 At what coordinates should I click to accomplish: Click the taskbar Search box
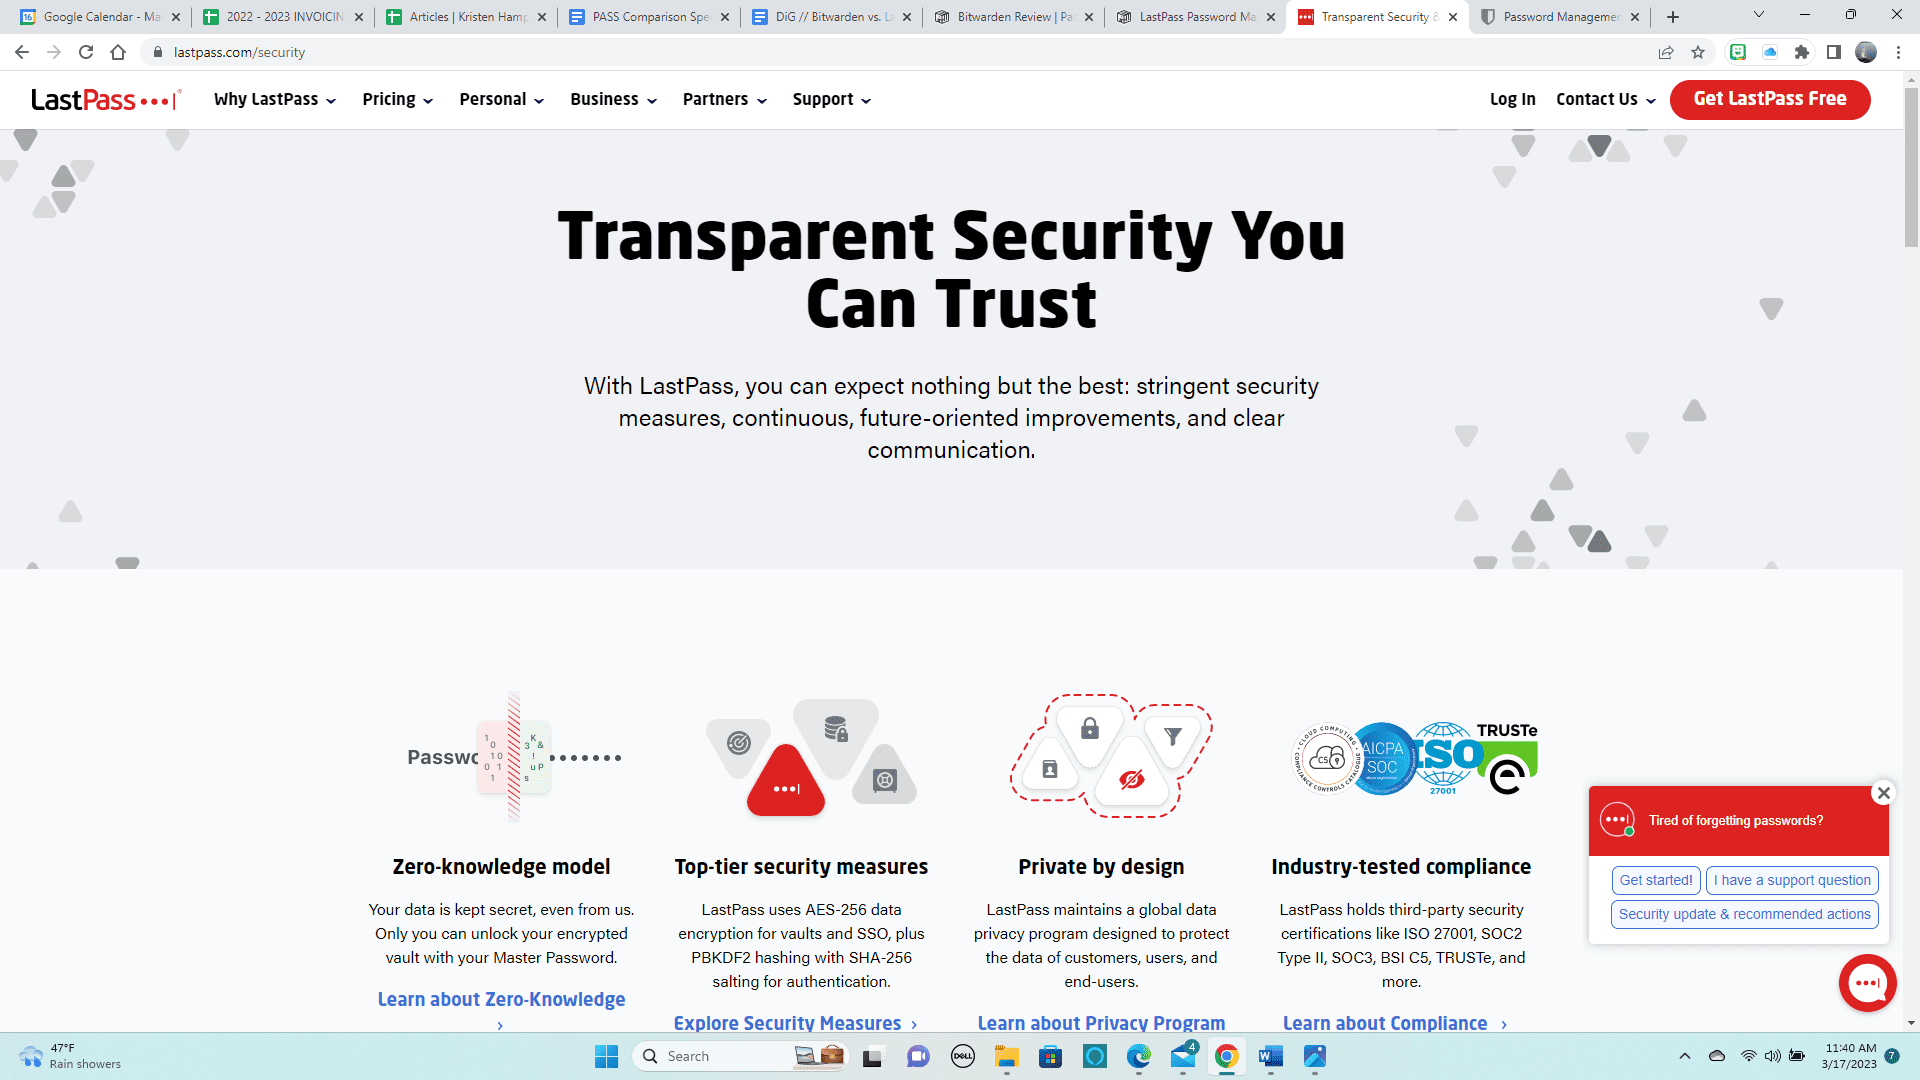[x=740, y=1056]
